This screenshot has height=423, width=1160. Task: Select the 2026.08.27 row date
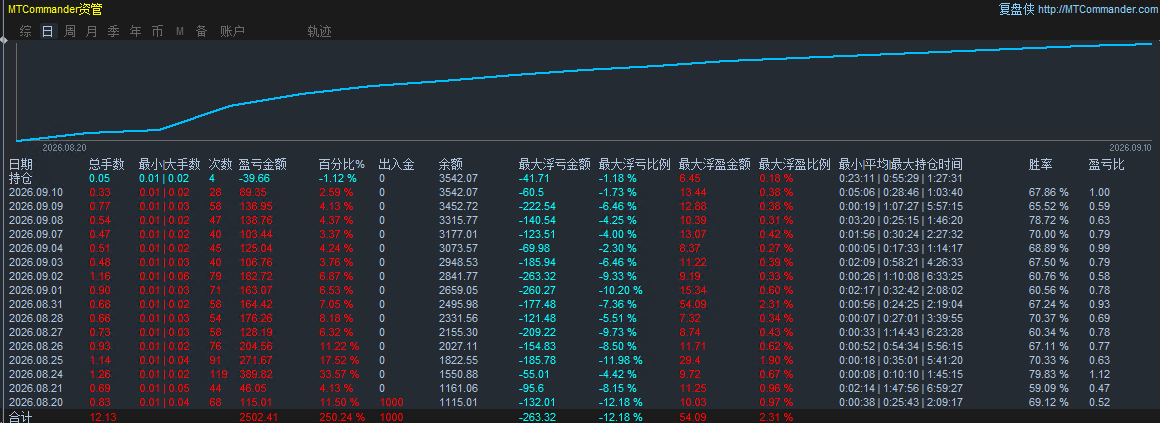pyautogui.click(x=35, y=332)
